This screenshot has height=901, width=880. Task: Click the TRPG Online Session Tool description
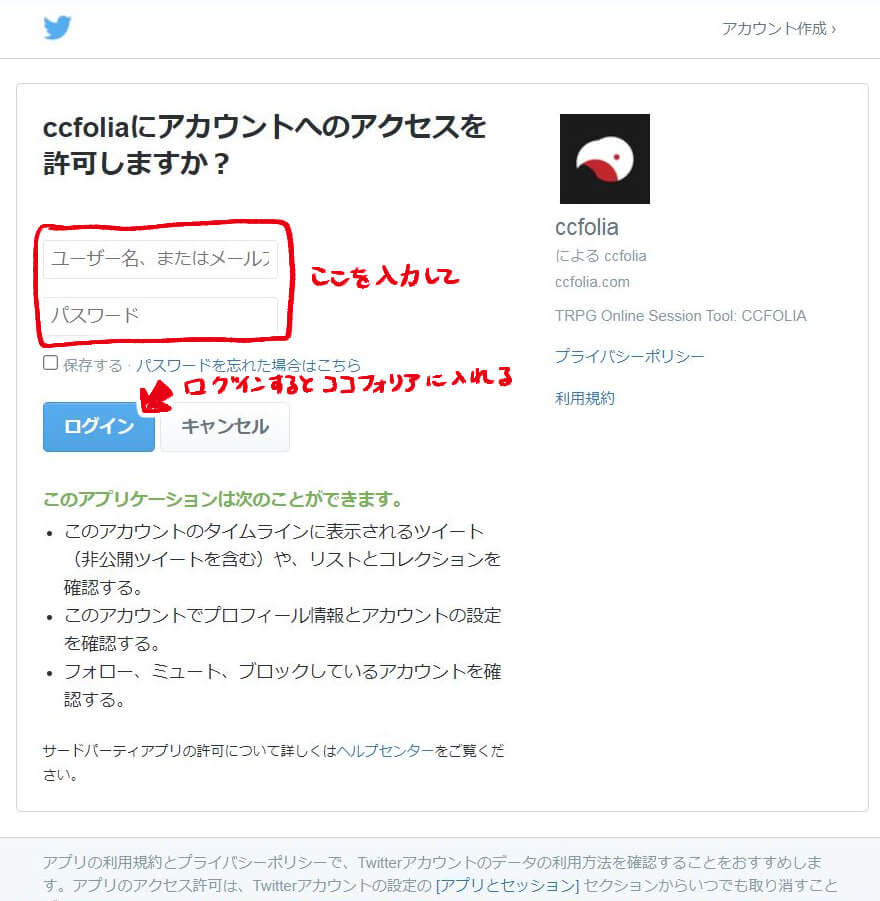coord(681,316)
